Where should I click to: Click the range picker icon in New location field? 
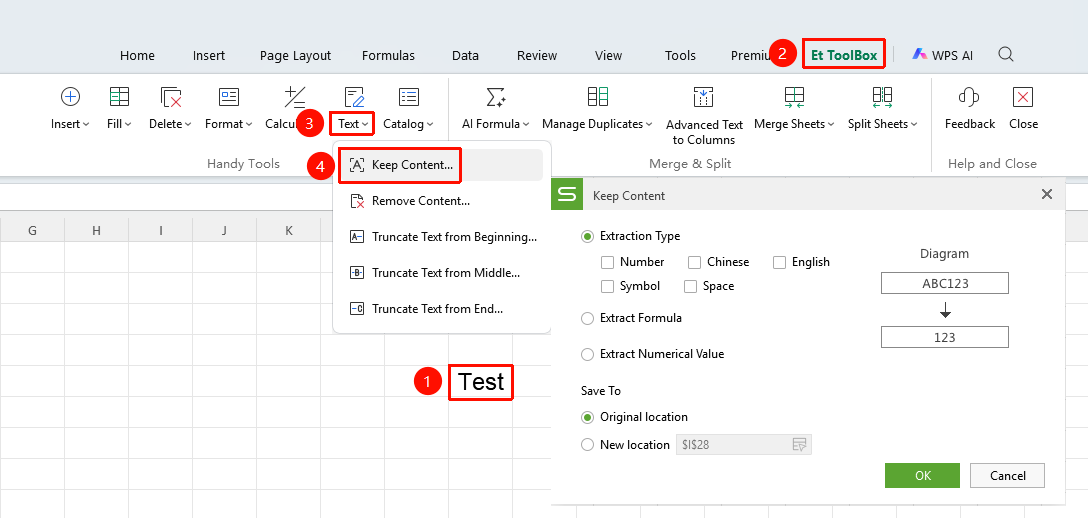[x=799, y=444]
